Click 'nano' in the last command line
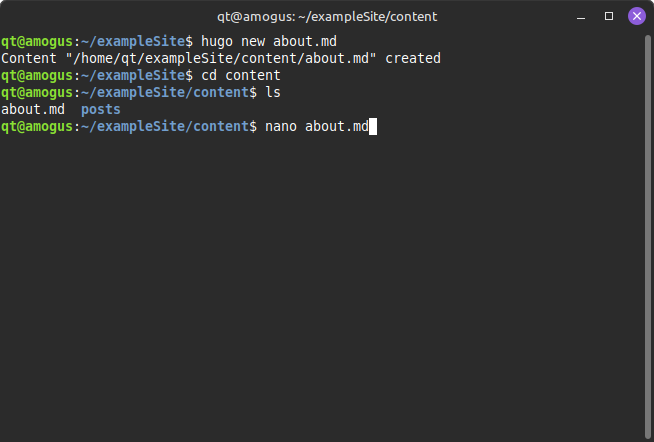 pyautogui.click(x=282, y=126)
